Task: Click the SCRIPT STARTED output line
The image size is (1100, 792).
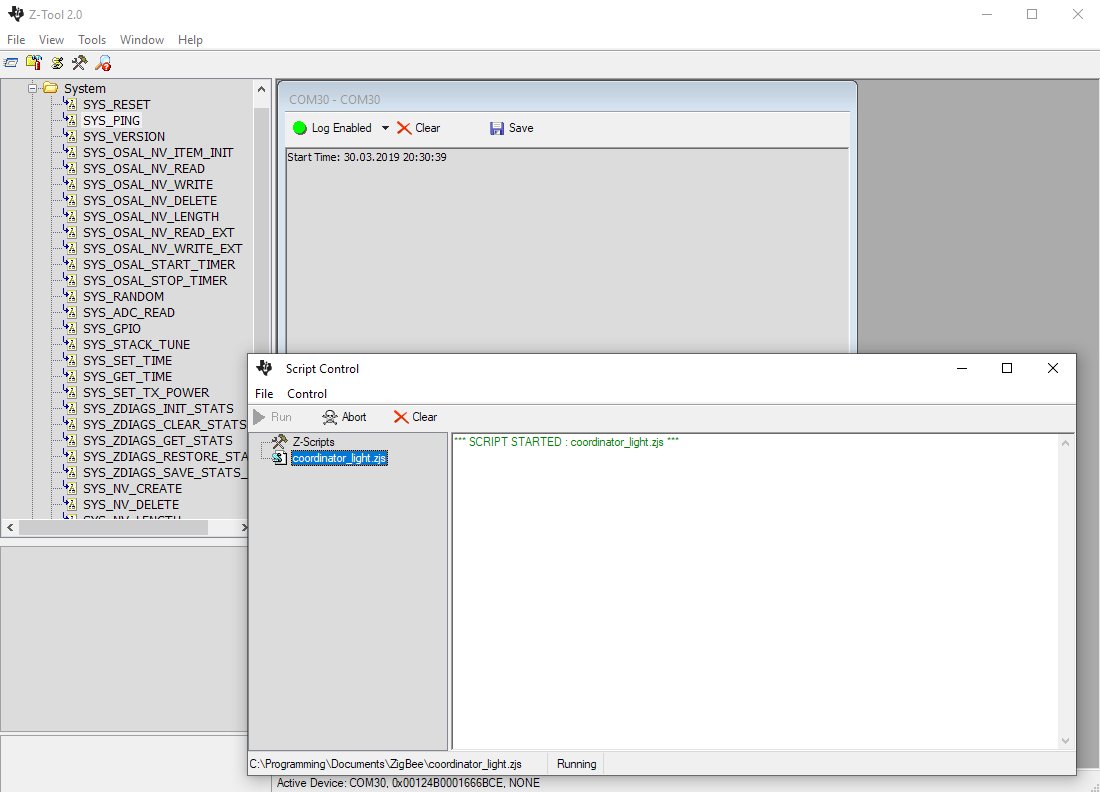Action: pos(567,442)
